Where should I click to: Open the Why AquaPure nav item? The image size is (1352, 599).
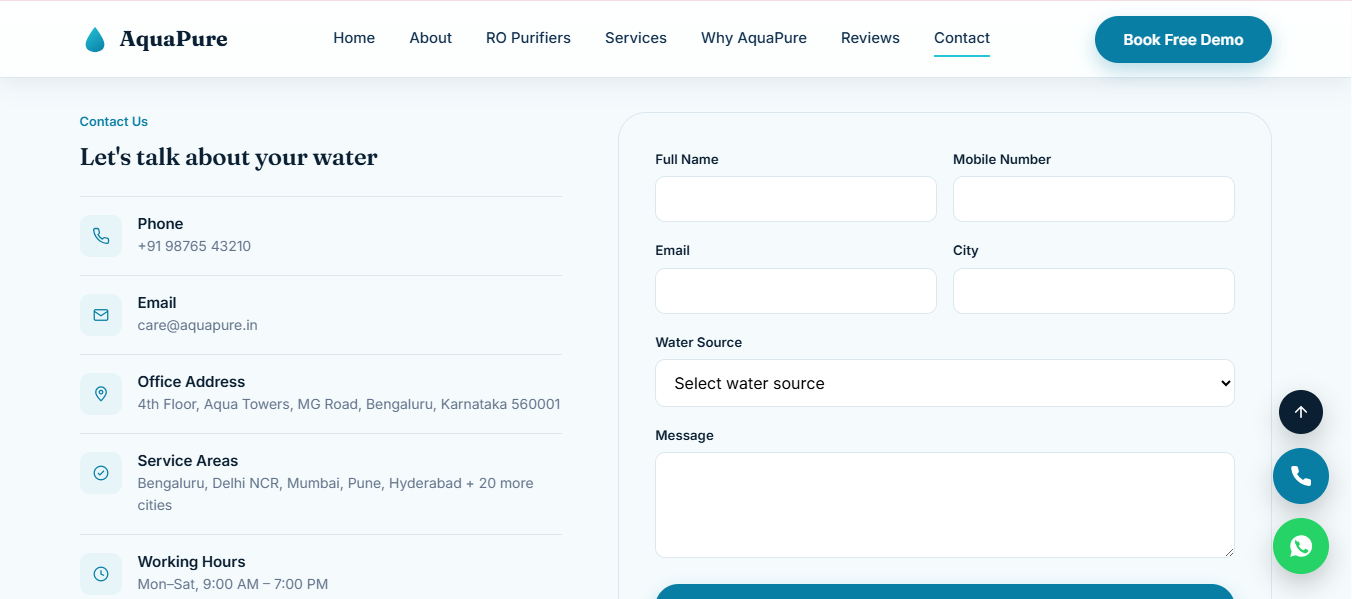[754, 38]
